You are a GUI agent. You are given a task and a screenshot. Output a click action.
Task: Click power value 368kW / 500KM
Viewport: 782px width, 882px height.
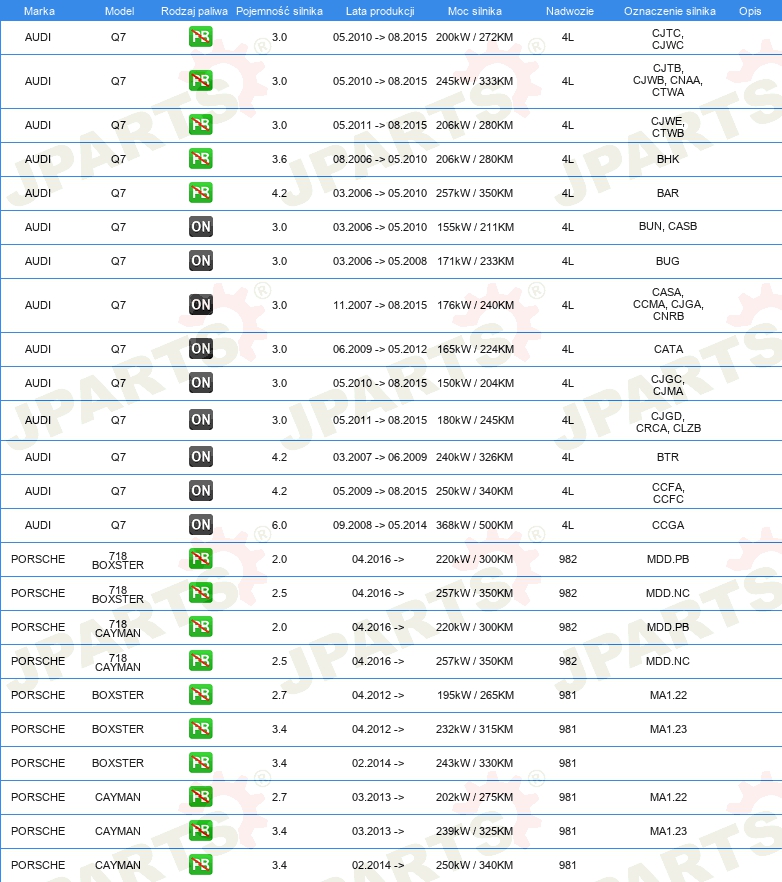(474, 525)
